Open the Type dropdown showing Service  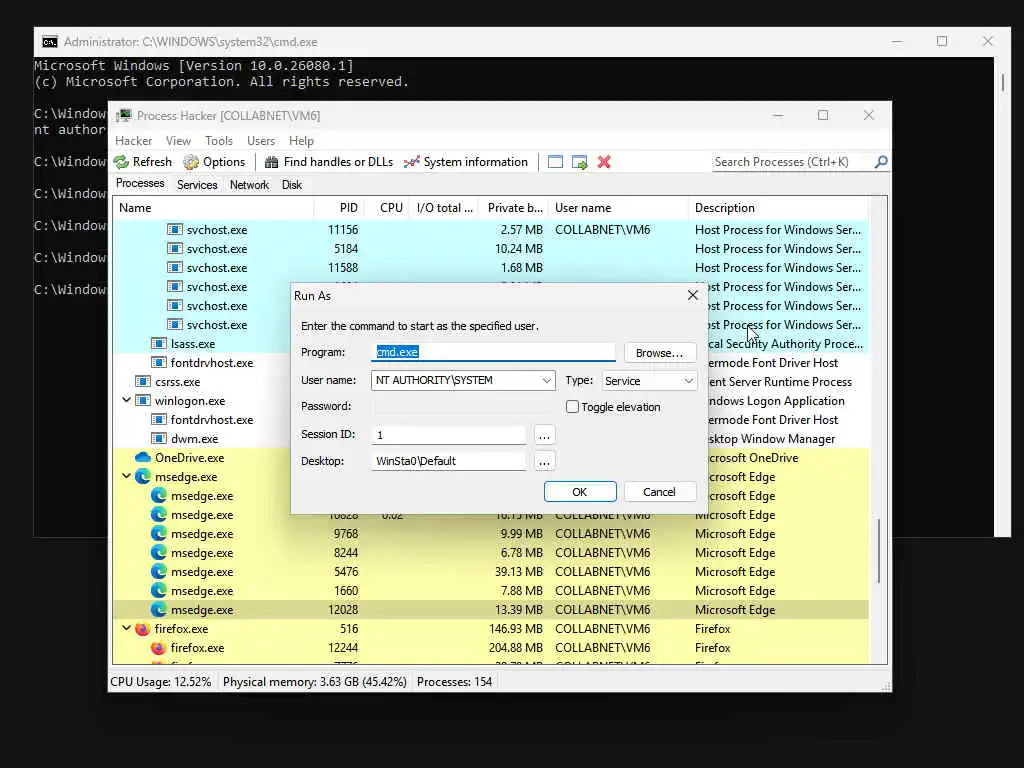tap(688, 381)
